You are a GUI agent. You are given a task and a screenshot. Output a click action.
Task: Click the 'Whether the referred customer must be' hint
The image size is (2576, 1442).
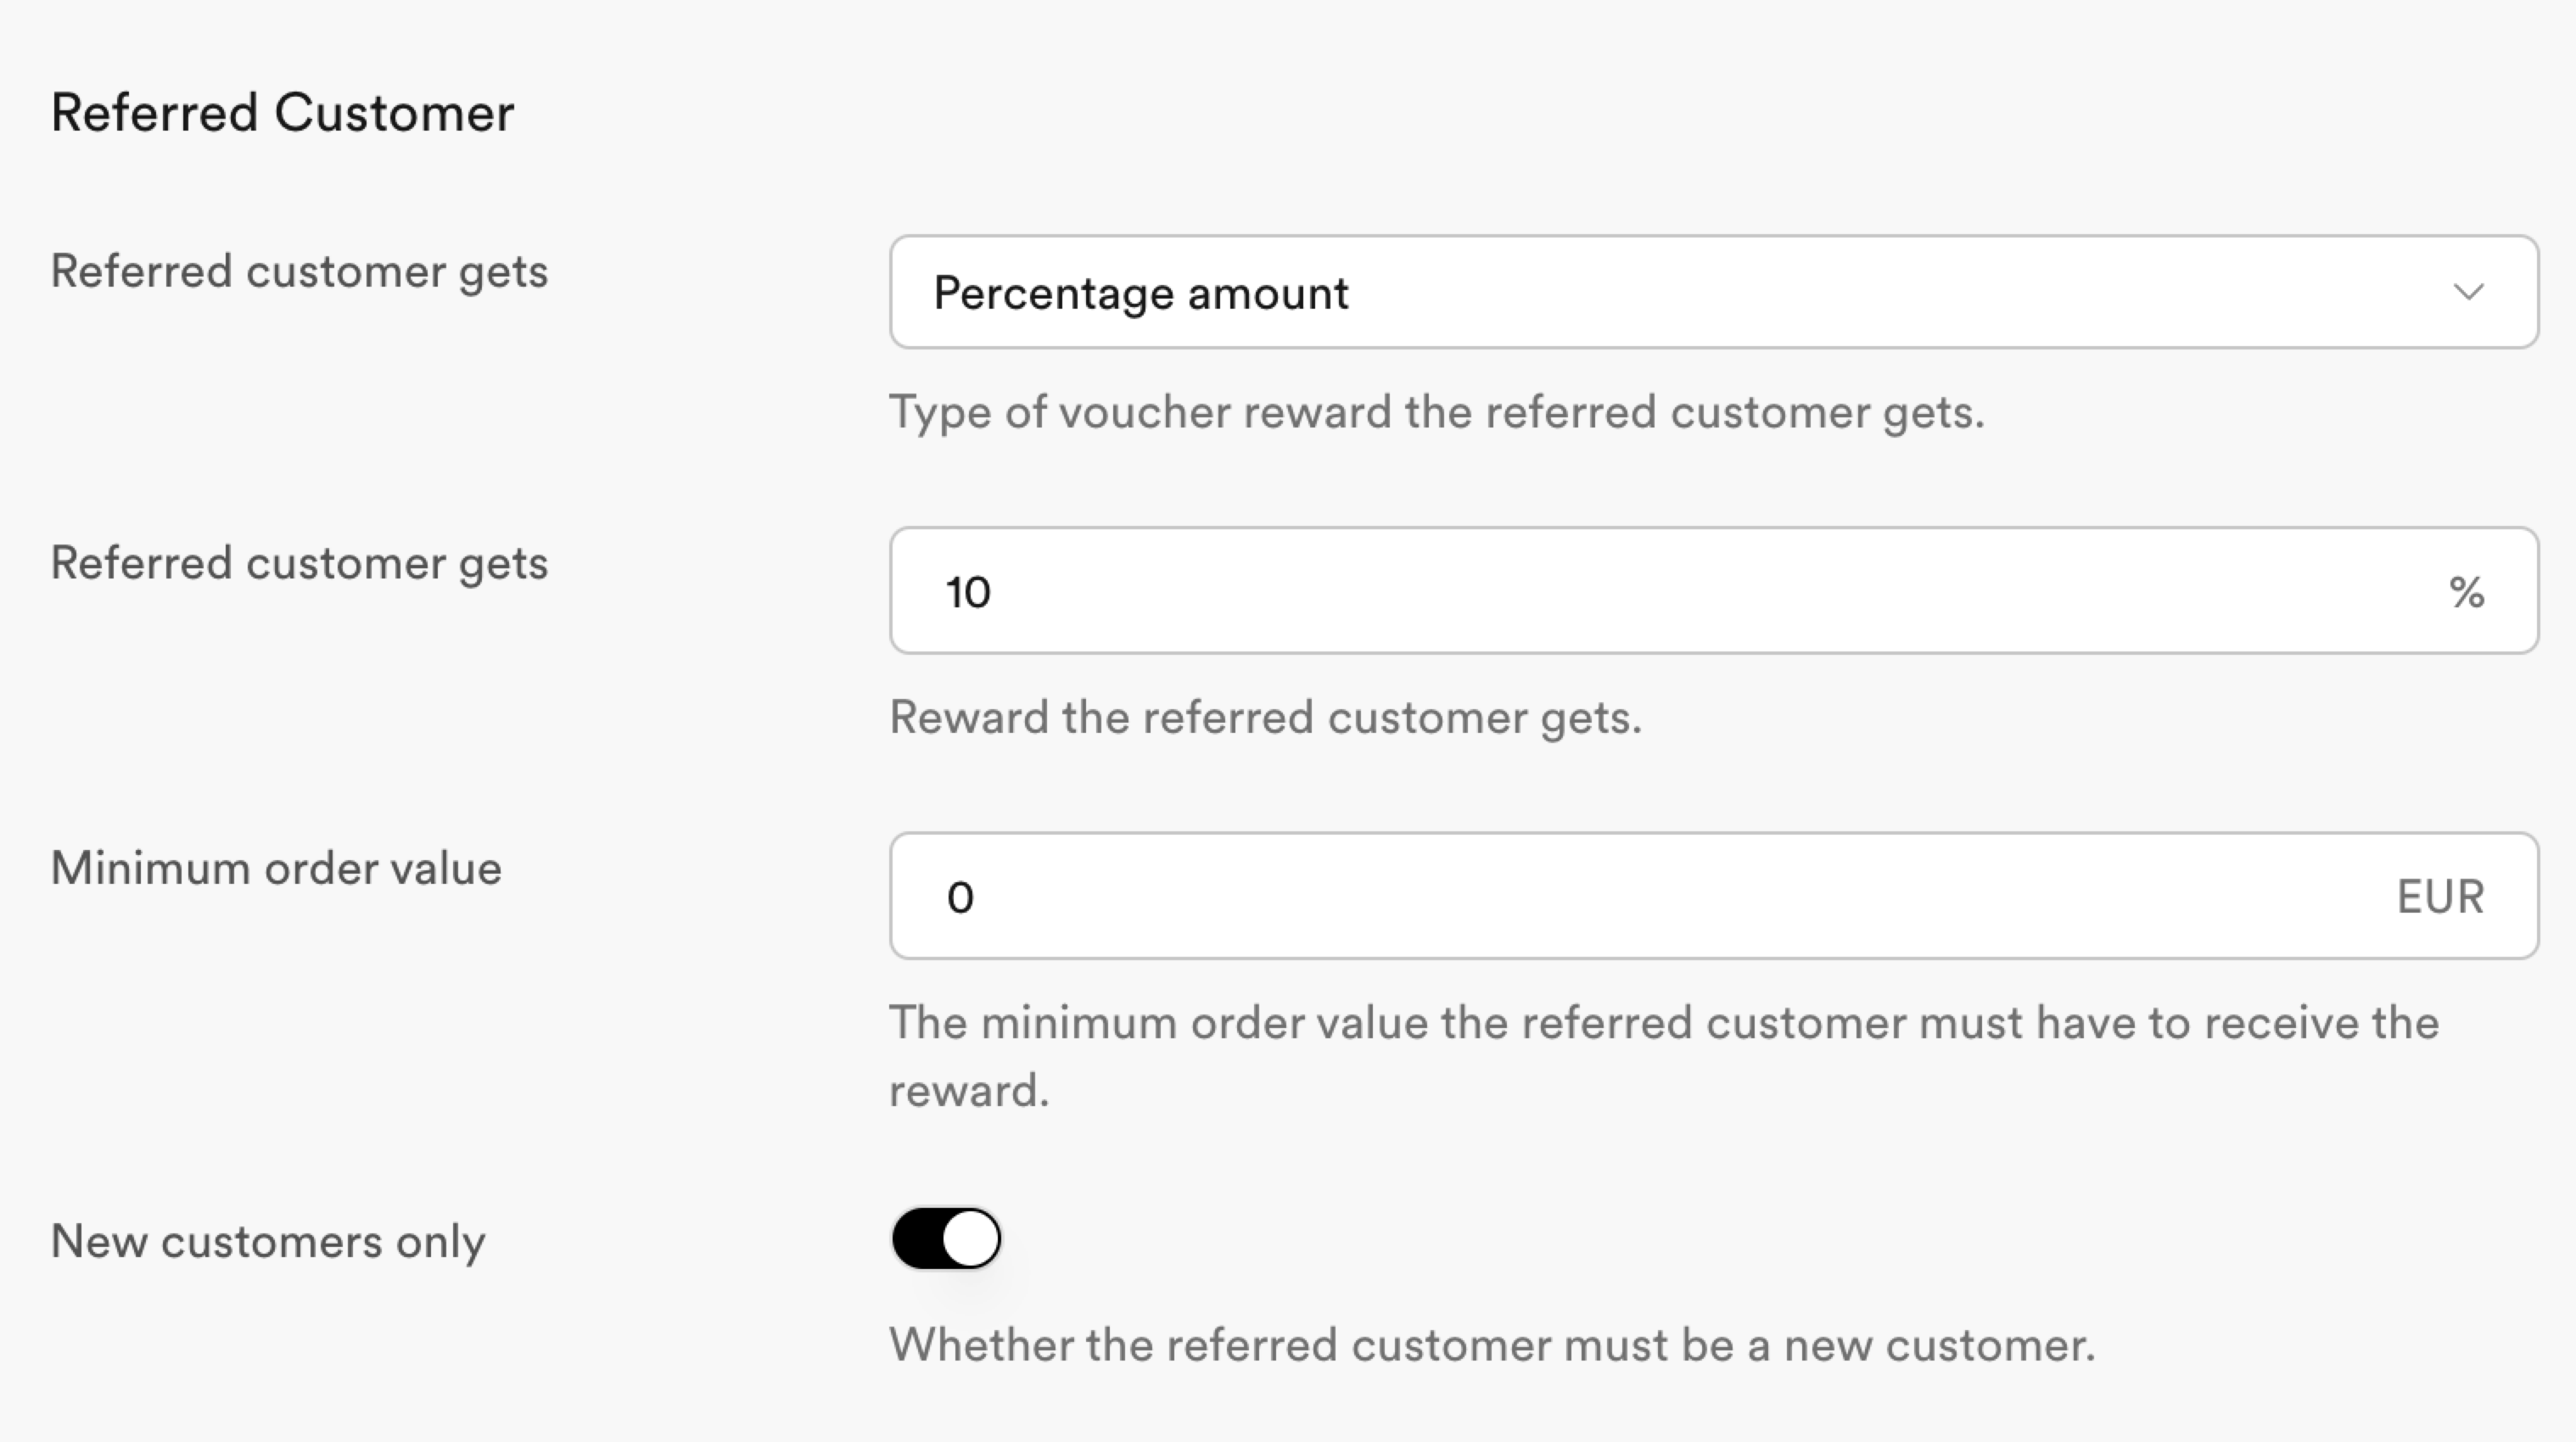tap(1492, 1345)
